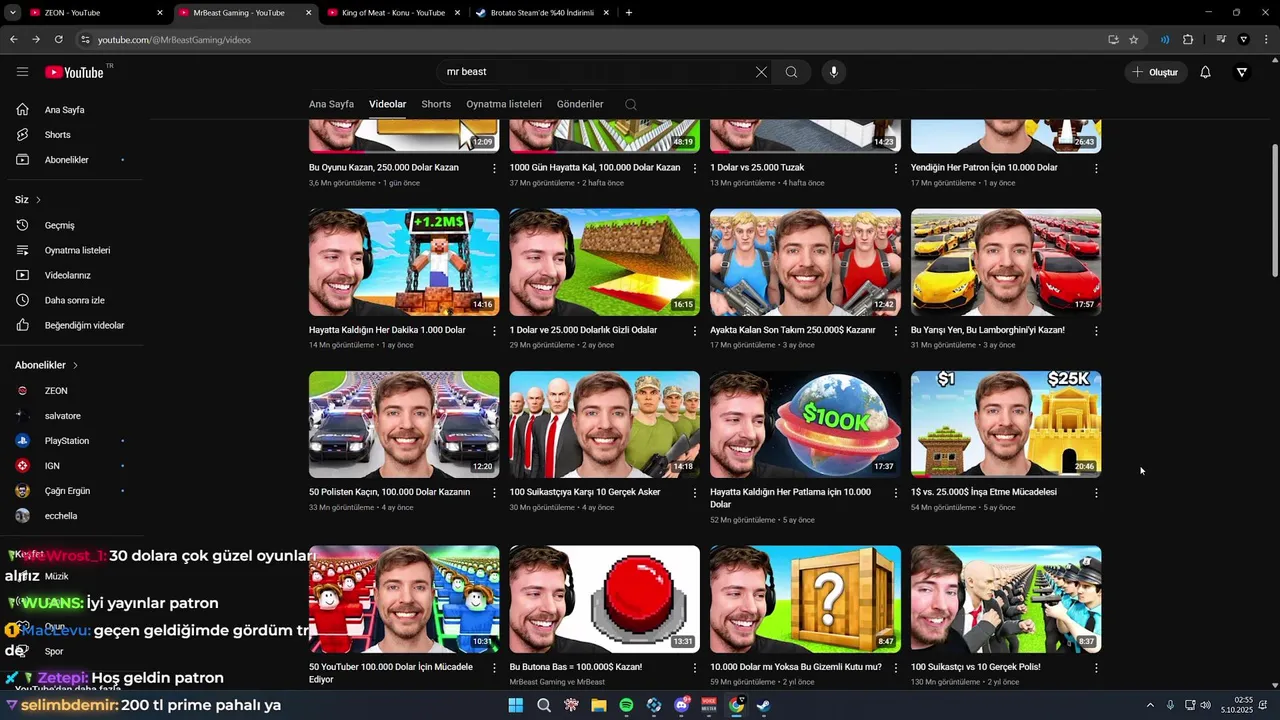
Task: Click the page vertical scrollbar thumb
Action: coord(1274,210)
